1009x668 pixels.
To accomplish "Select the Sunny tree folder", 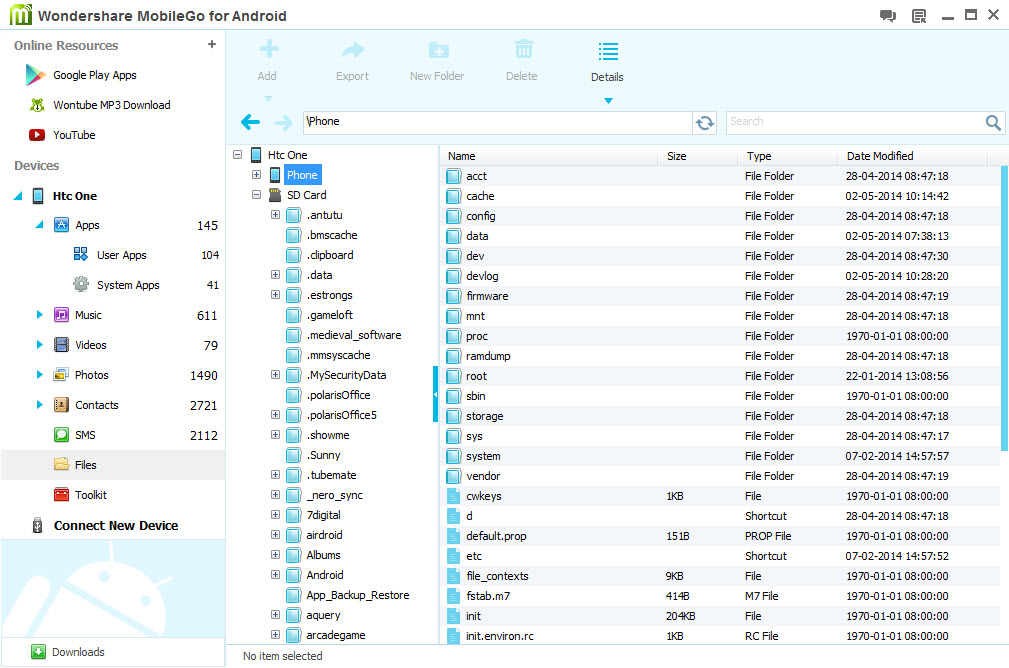I will [x=323, y=455].
